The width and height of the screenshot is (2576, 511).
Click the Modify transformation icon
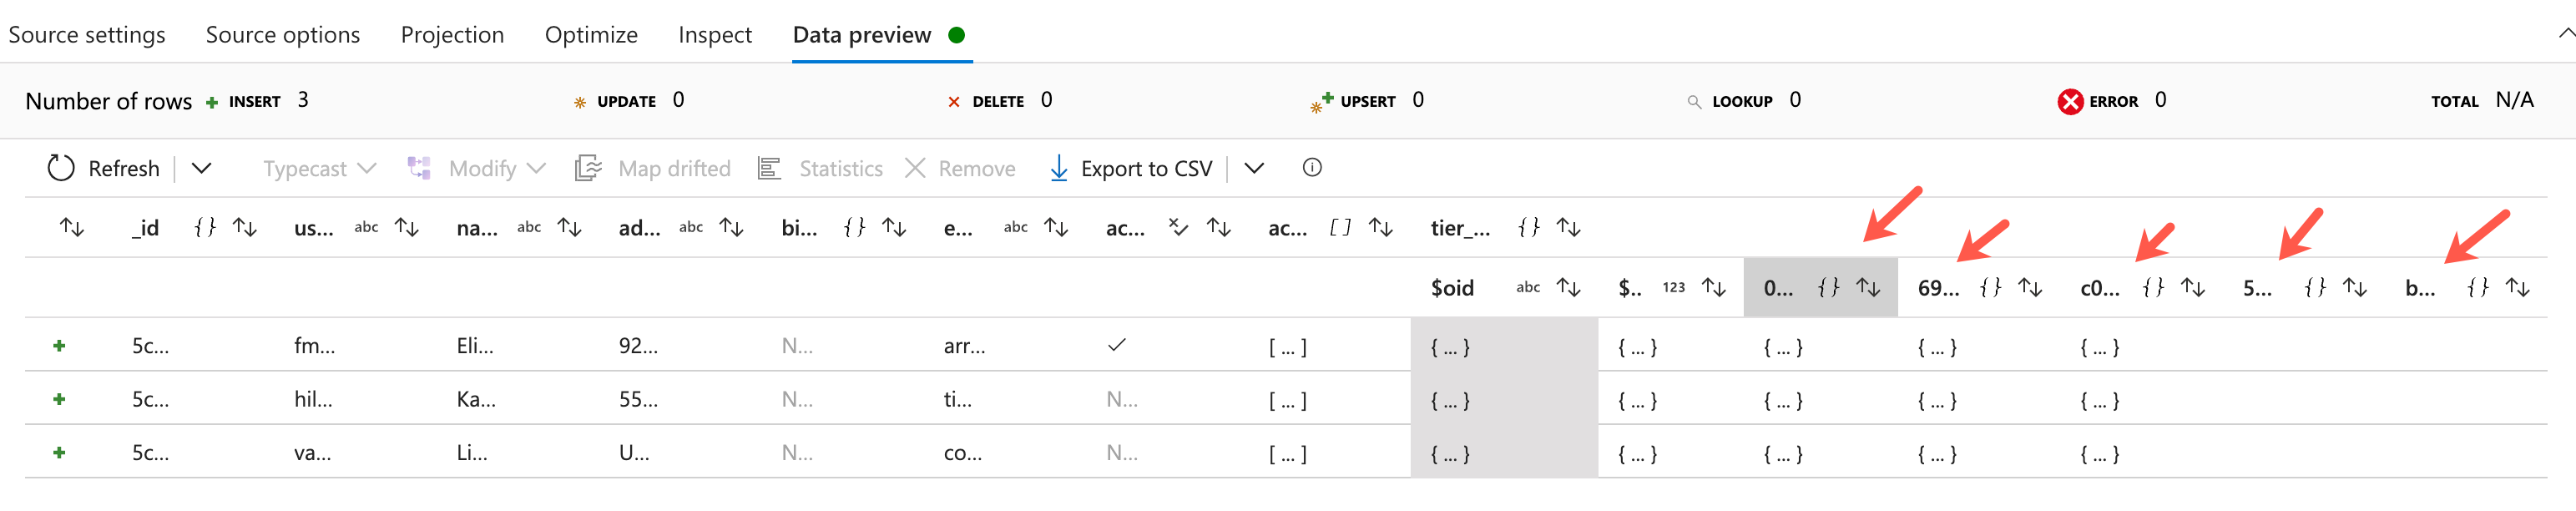(x=420, y=167)
